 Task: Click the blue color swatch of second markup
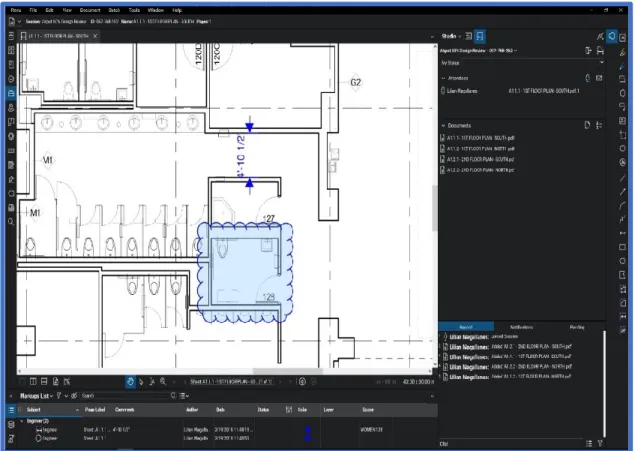tap(308, 438)
